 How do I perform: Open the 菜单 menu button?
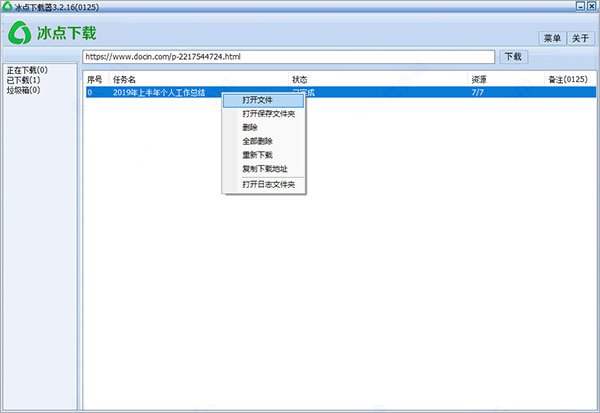tap(552, 38)
